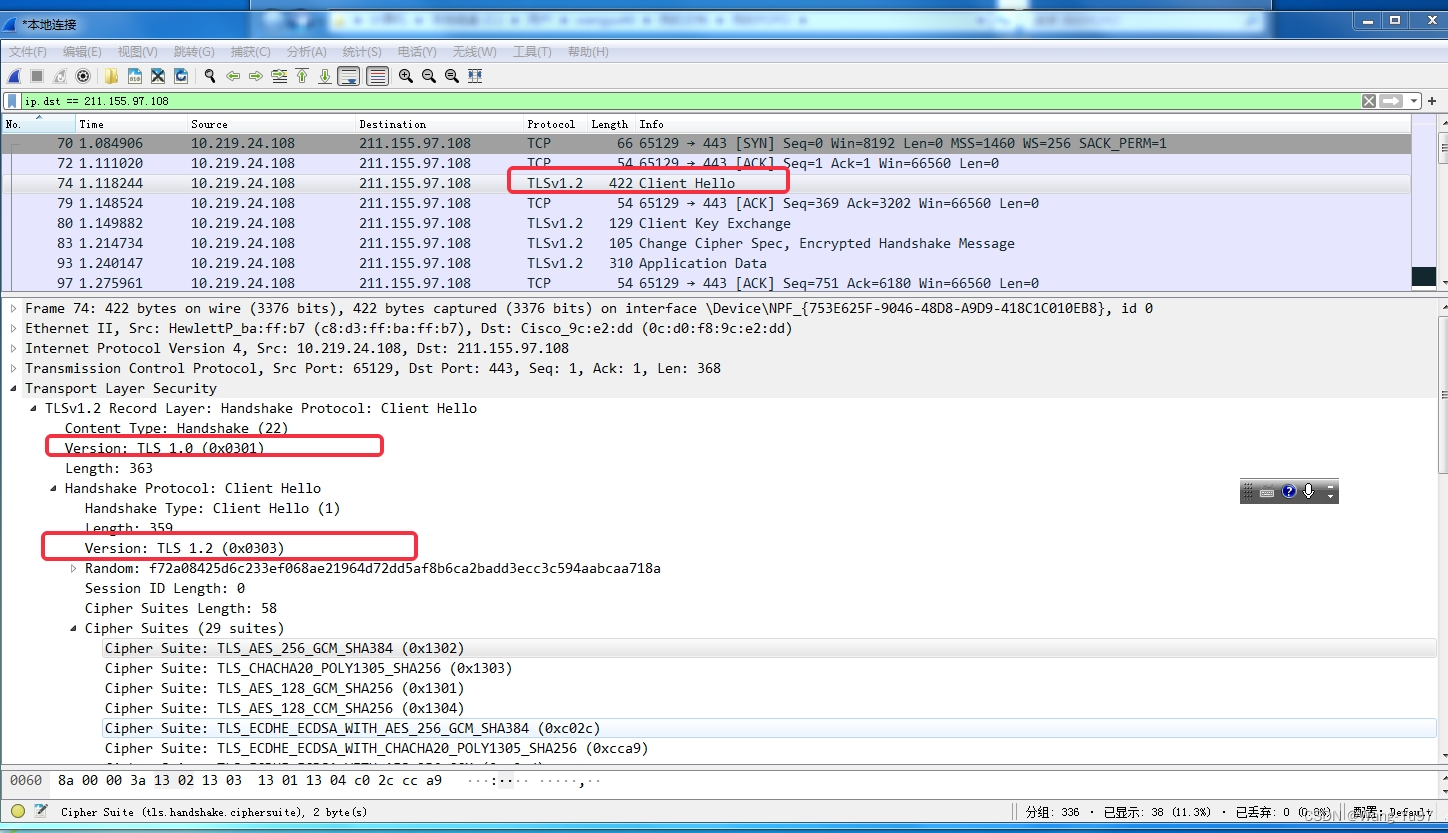Close the capture file from toolbar
Screen dimensions: 1448x833
point(158,76)
